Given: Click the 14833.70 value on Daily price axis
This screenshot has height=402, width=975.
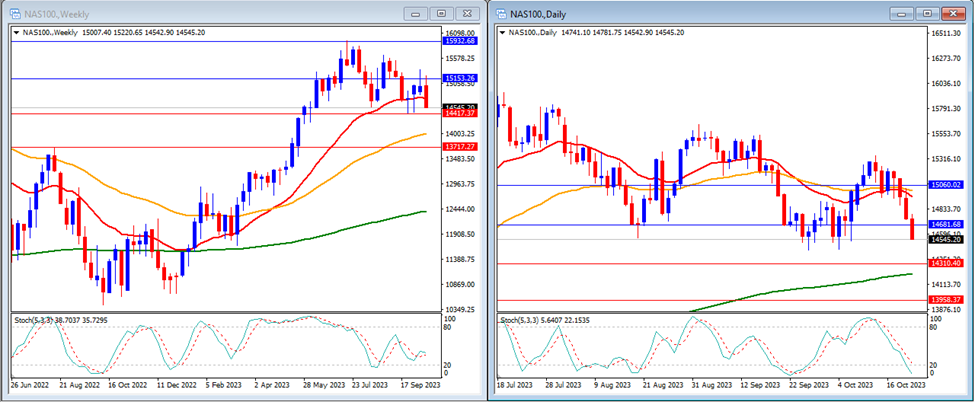Looking at the screenshot, I should point(946,209).
